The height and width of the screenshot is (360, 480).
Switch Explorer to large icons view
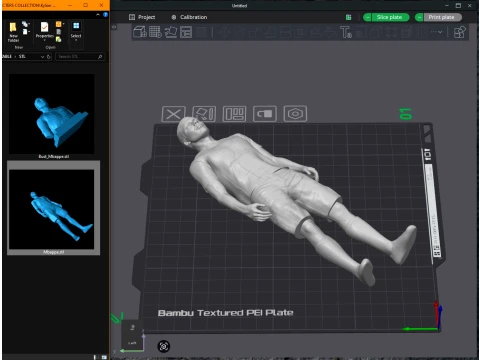tap(104, 357)
